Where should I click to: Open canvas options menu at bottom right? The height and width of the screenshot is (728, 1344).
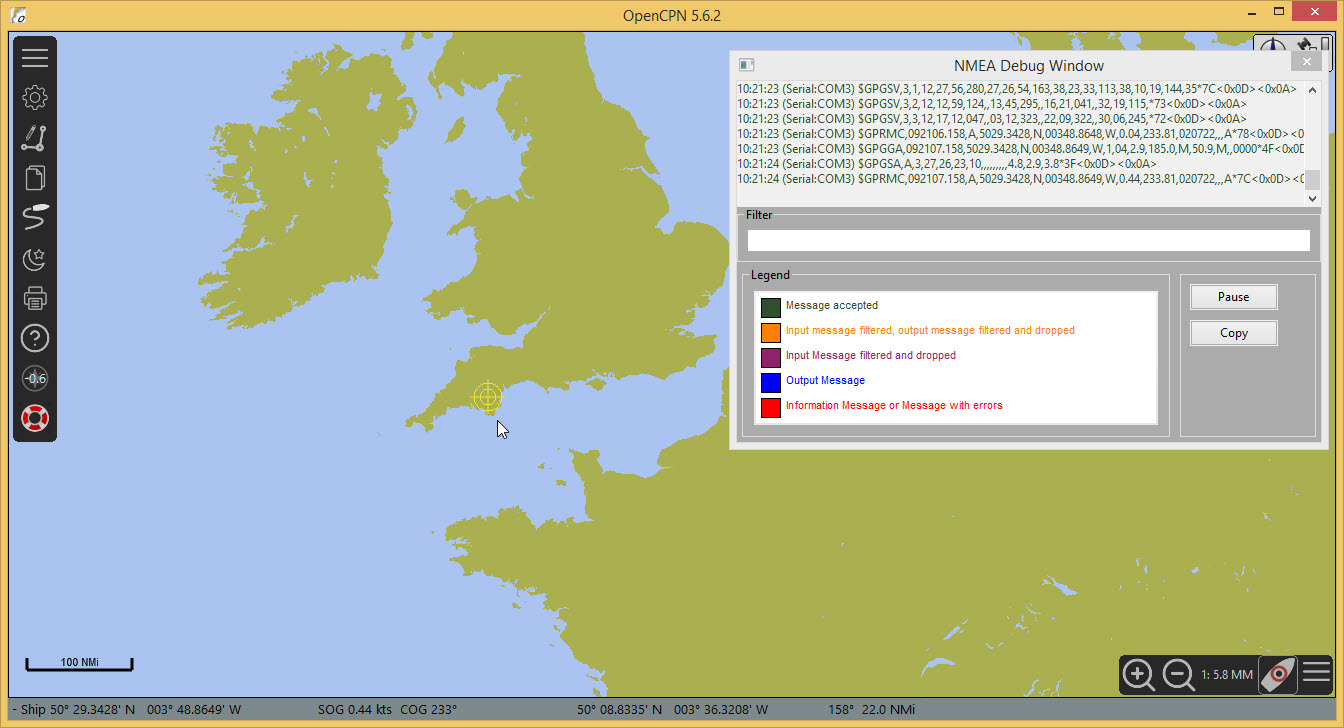pos(1316,672)
